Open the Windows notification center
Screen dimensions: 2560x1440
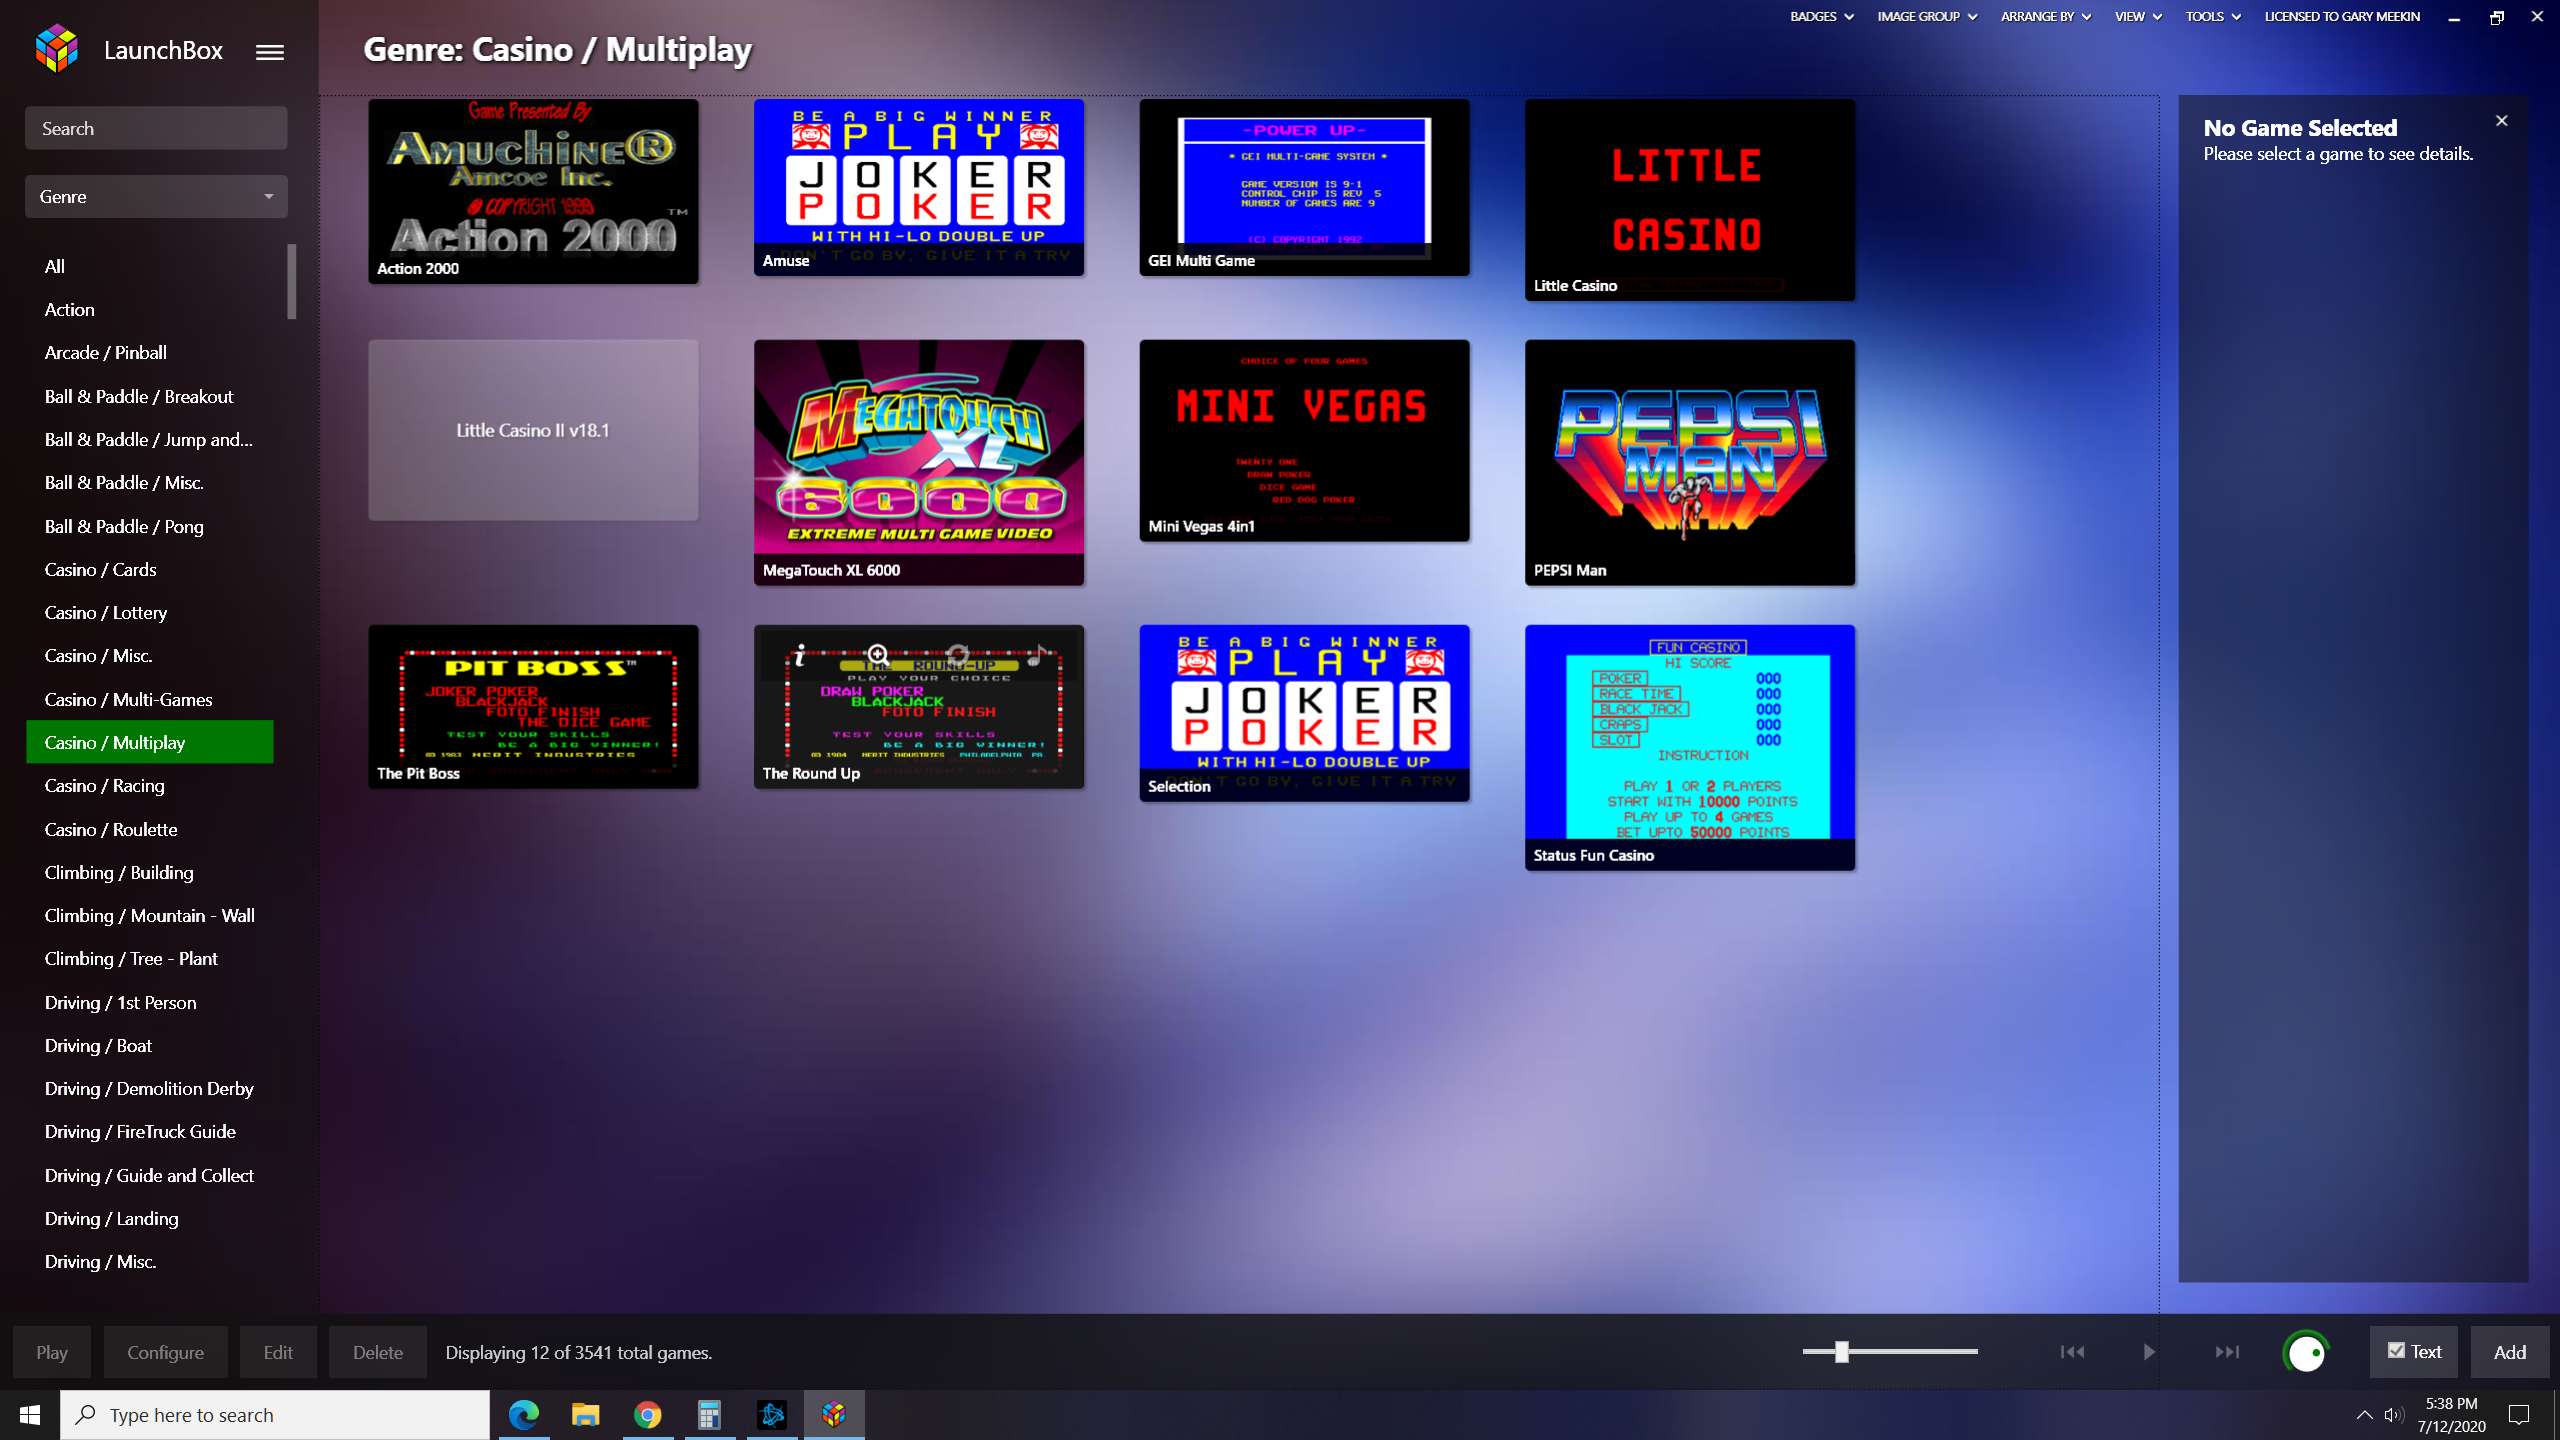[x=2520, y=1414]
